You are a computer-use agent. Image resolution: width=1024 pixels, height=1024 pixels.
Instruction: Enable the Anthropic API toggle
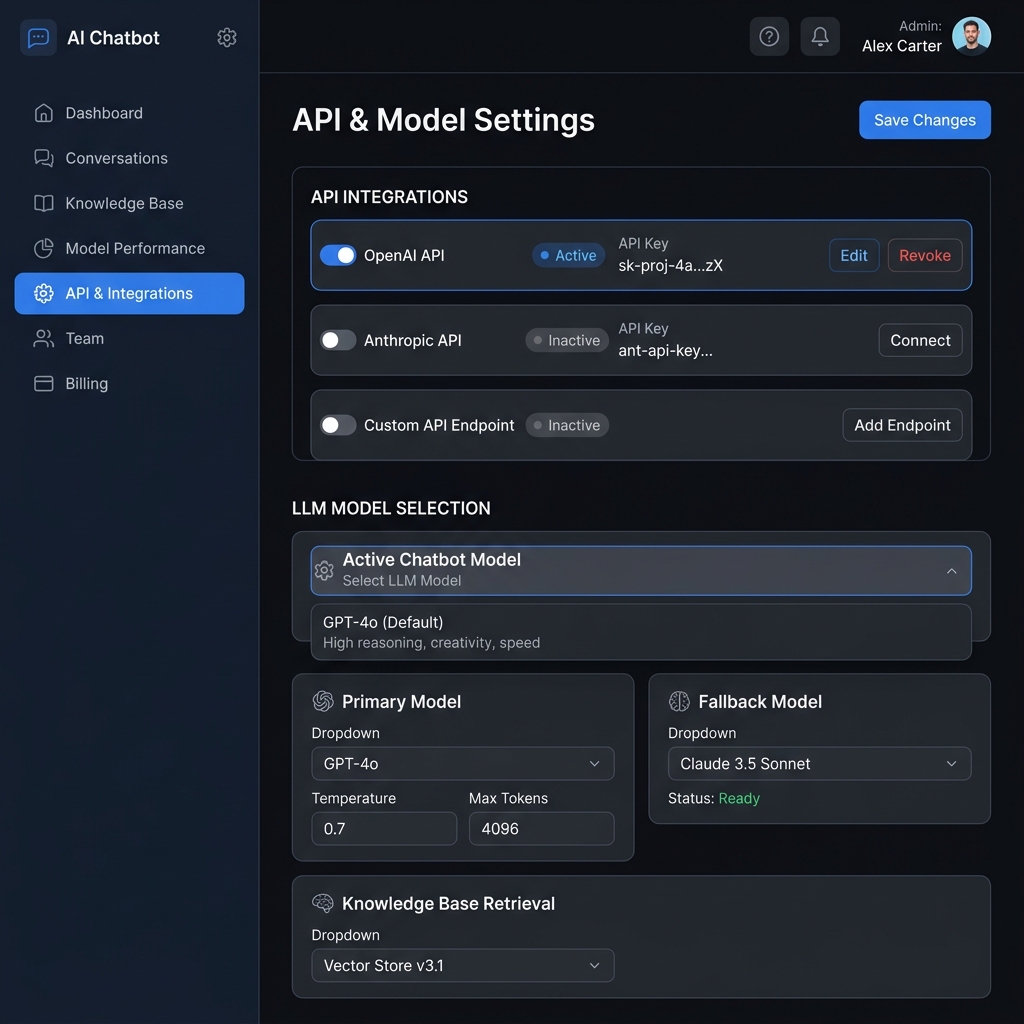(x=338, y=340)
